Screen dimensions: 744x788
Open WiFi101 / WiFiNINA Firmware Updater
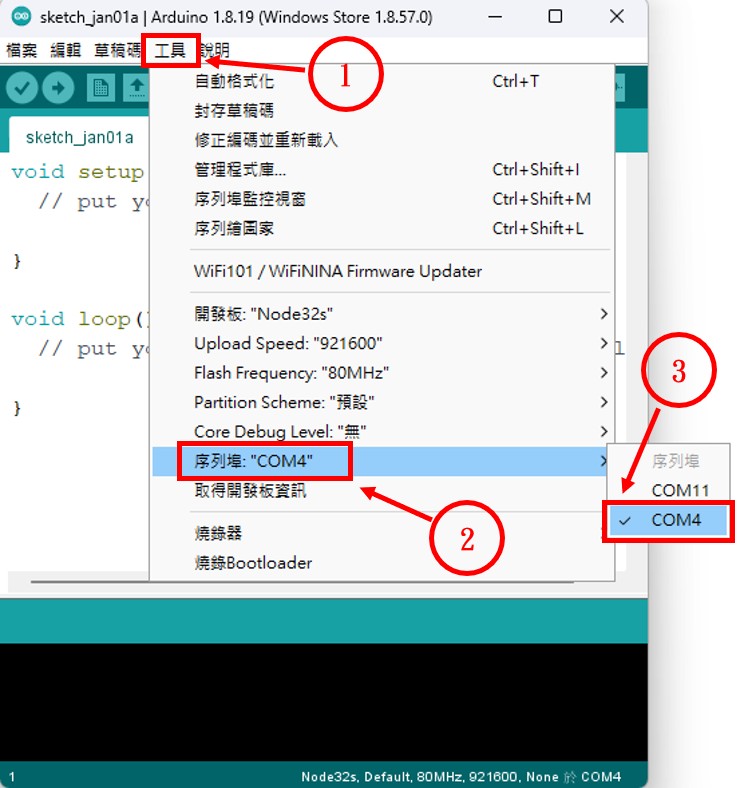382,271
